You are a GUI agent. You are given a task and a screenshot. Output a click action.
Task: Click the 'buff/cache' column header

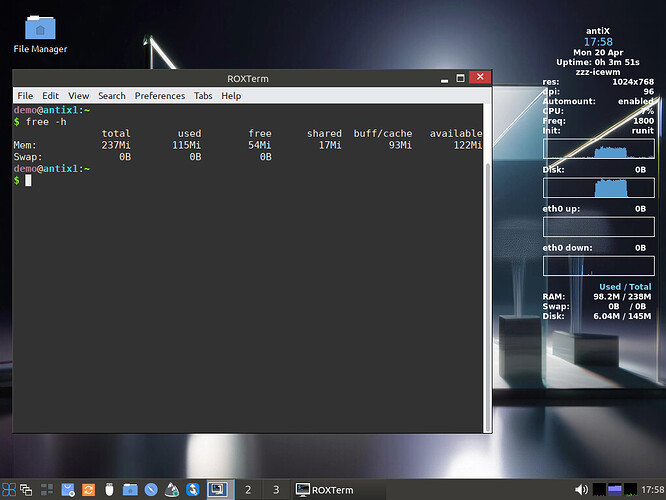tap(383, 133)
